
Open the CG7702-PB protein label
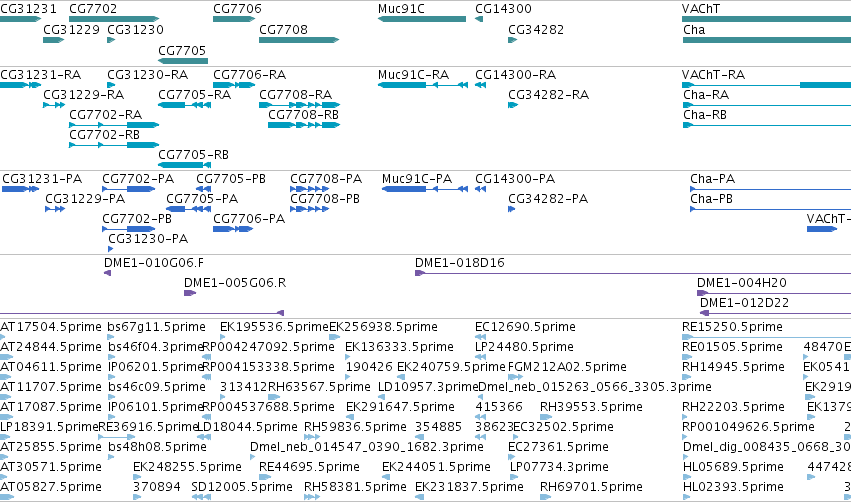pyautogui.click(x=137, y=219)
